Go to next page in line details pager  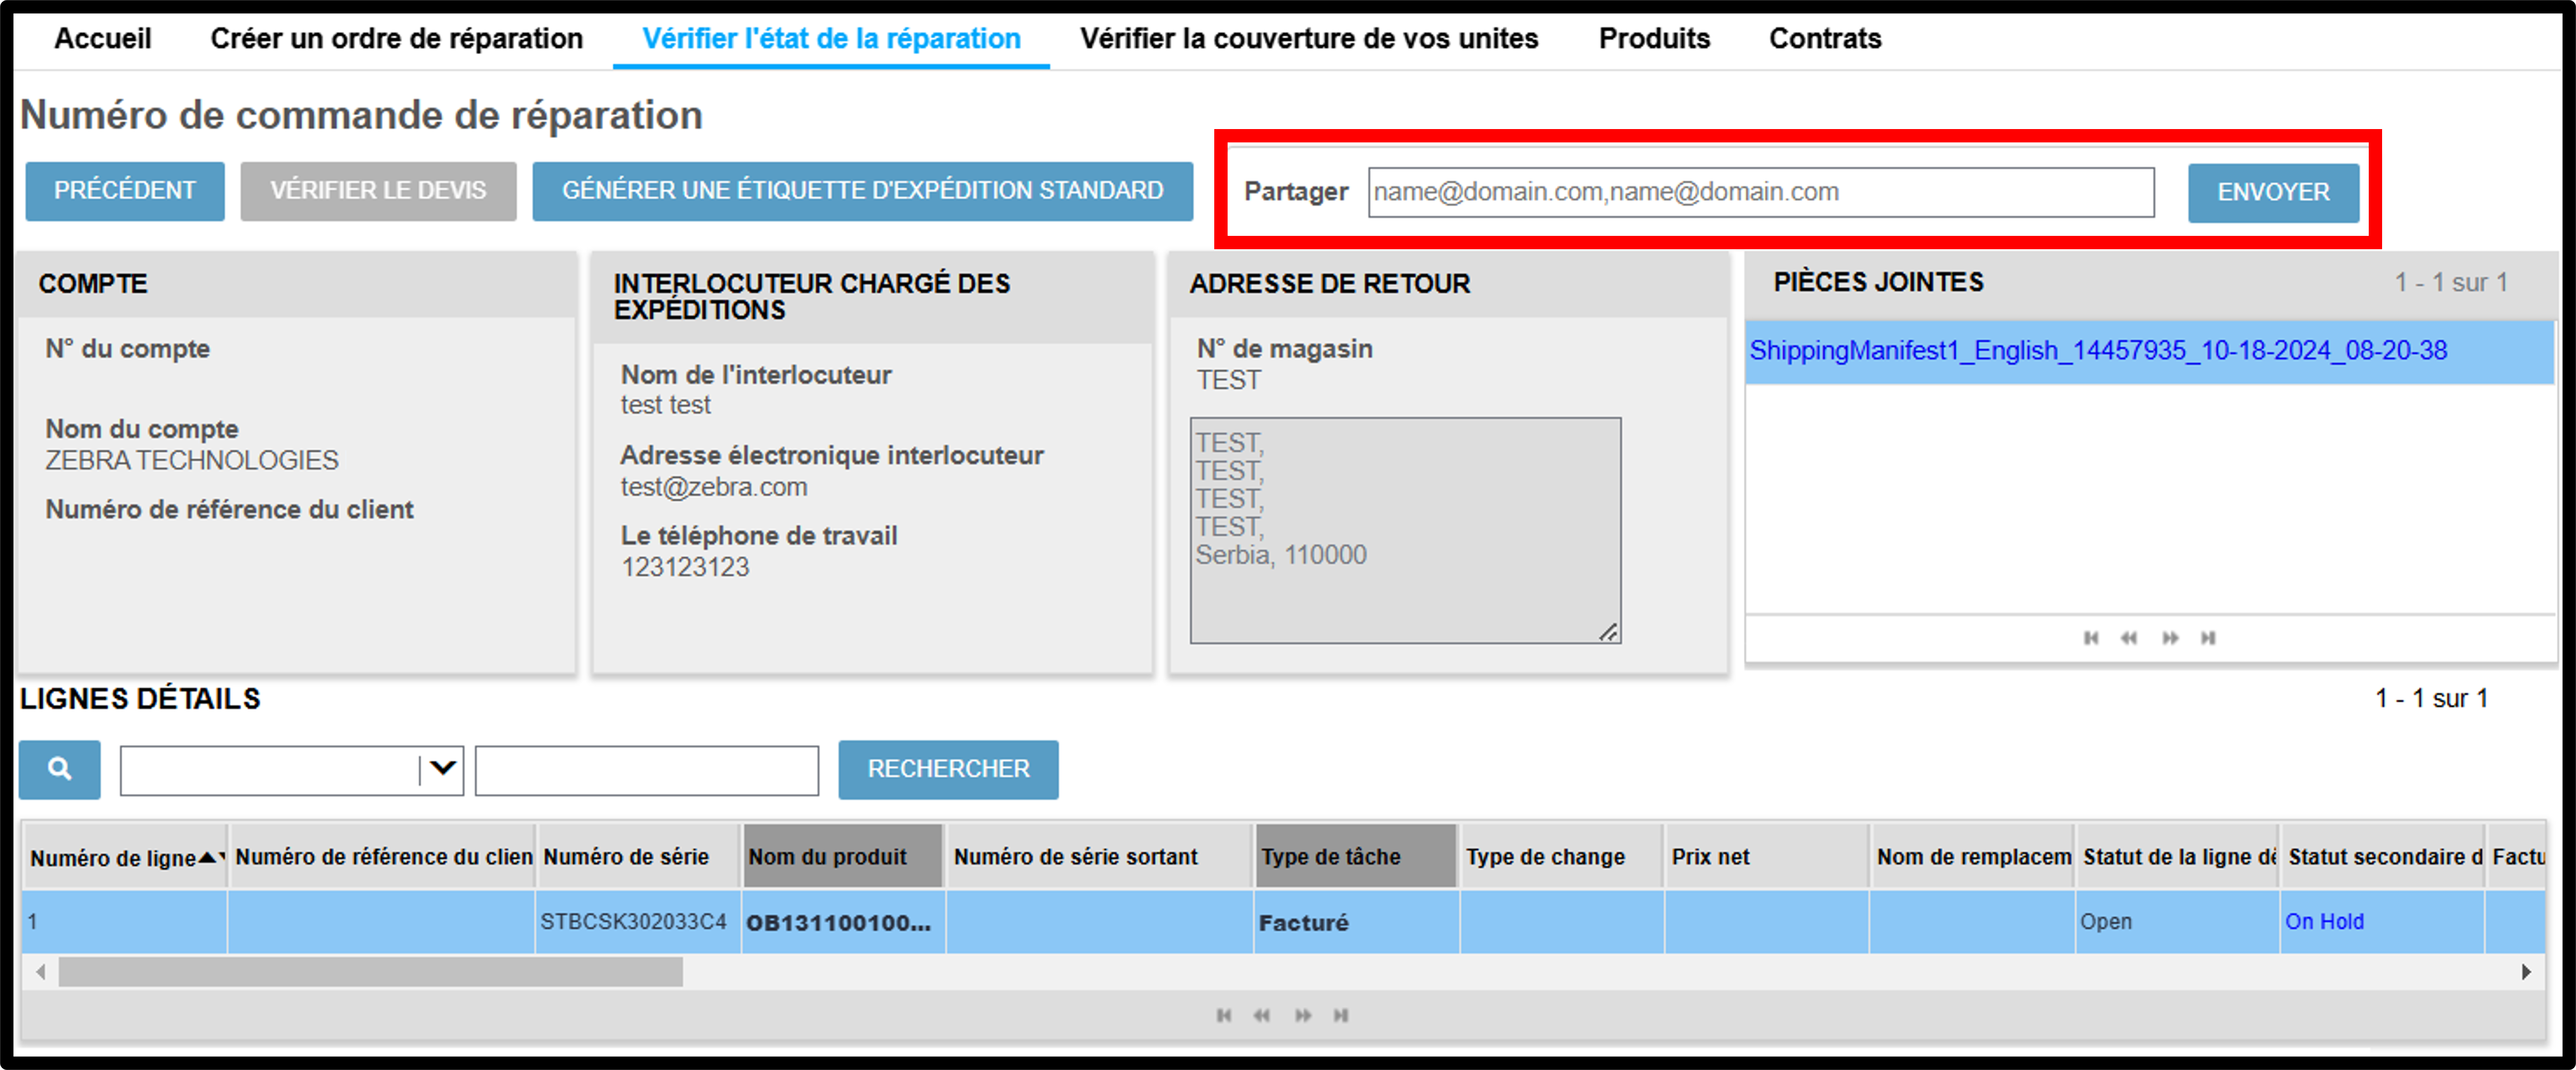point(1302,1015)
